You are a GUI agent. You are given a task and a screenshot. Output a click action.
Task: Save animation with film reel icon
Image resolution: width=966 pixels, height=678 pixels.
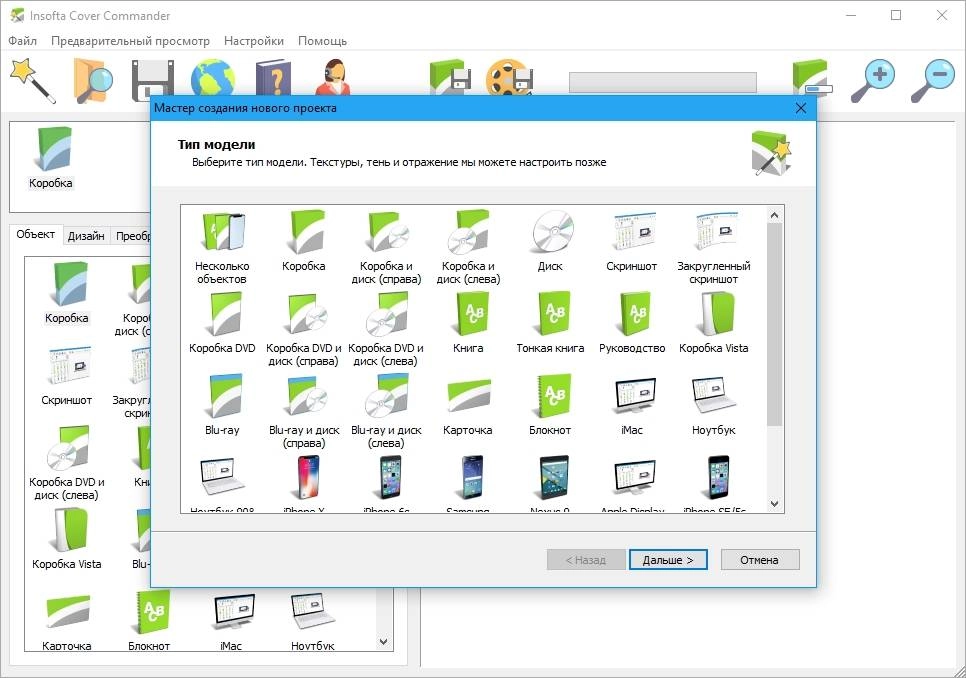509,78
